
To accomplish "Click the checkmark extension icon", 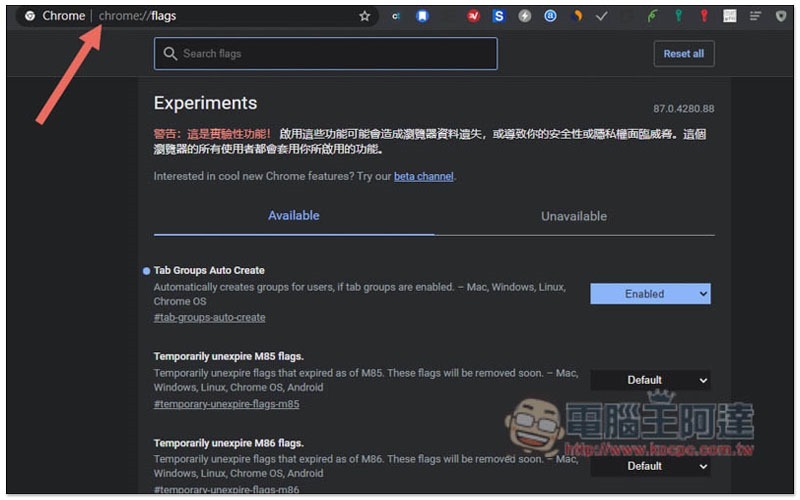I will click(x=602, y=16).
